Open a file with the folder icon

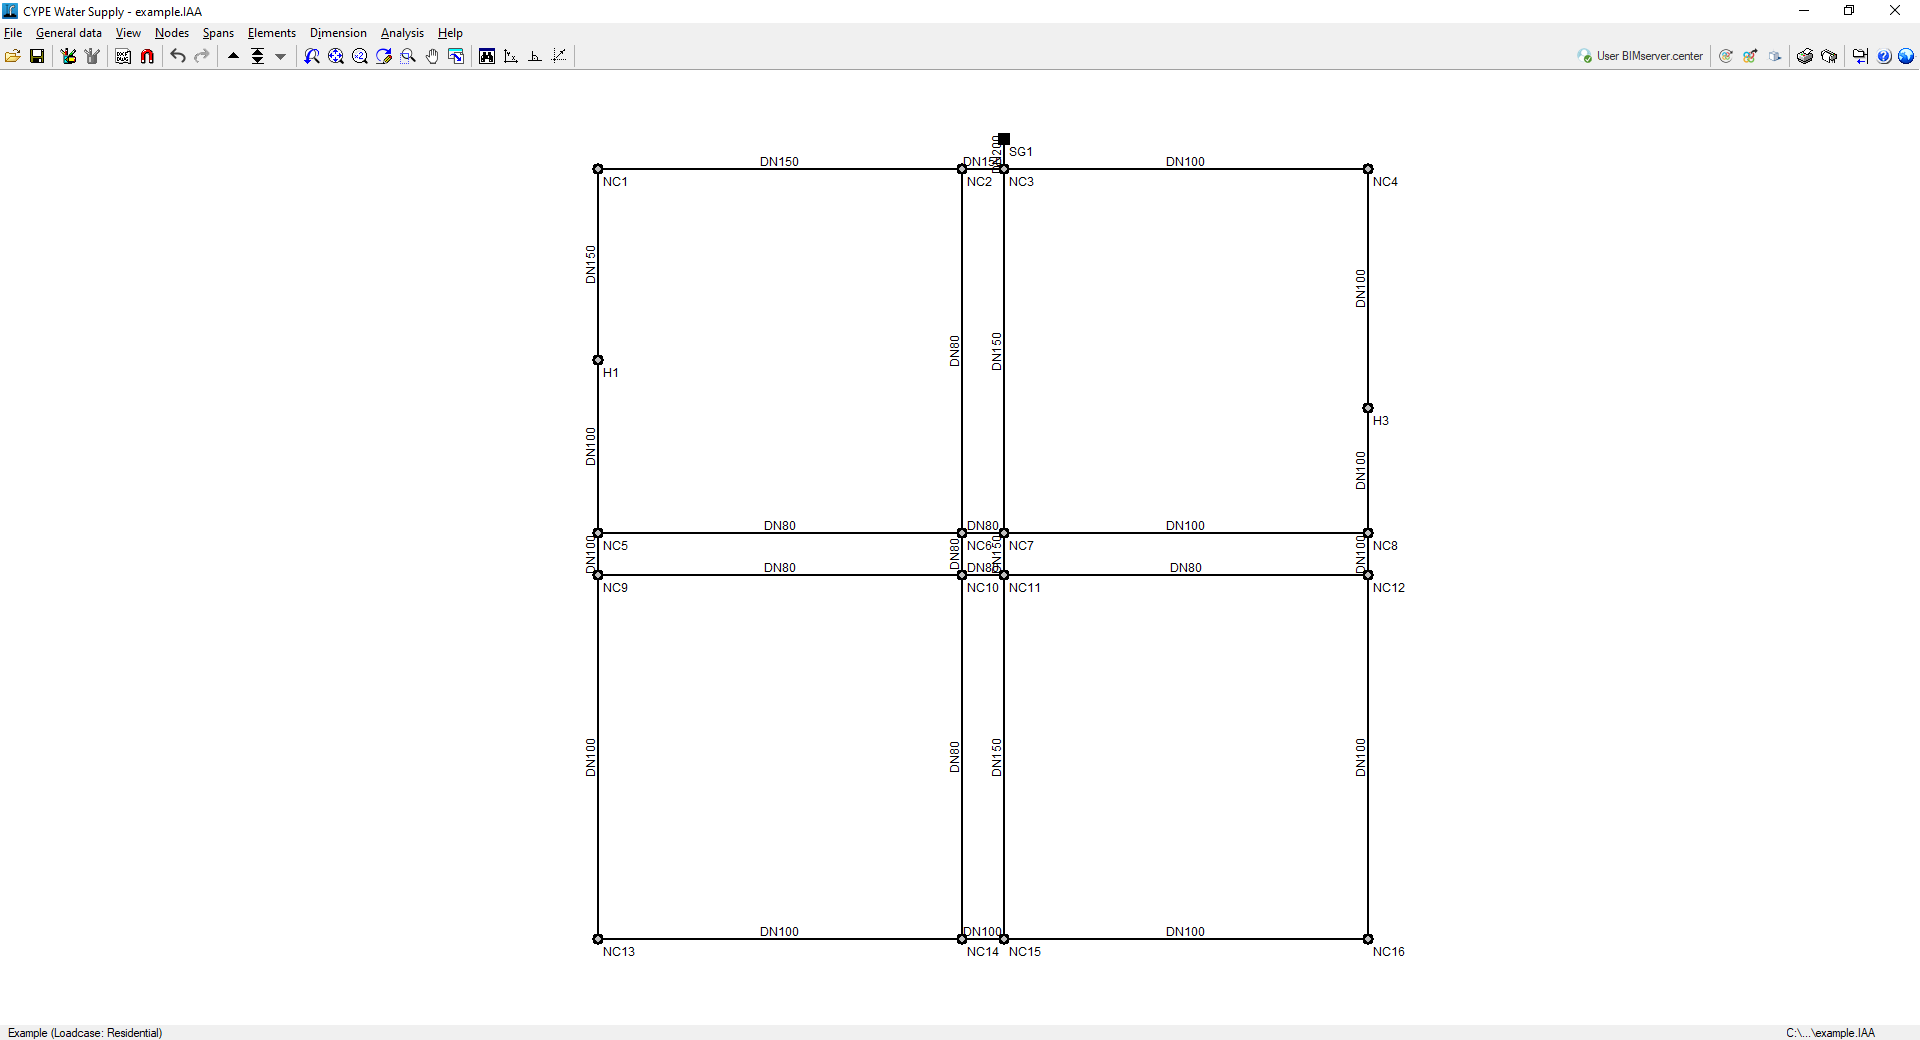click(13, 56)
